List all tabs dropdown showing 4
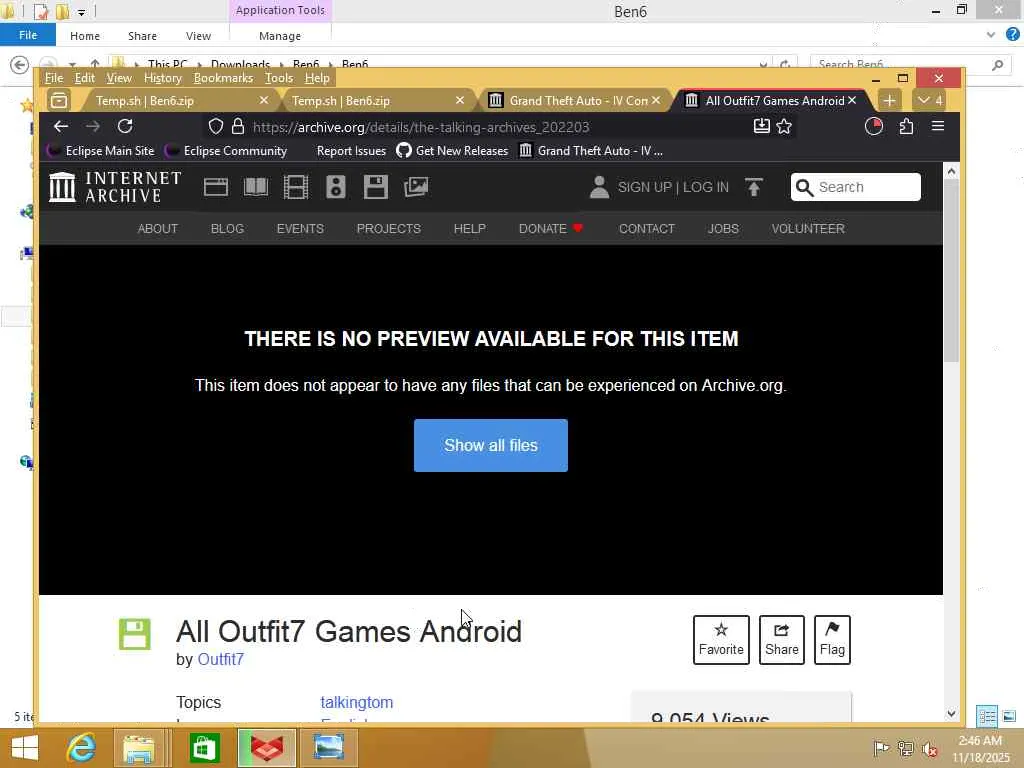 click(x=929, y=101)
